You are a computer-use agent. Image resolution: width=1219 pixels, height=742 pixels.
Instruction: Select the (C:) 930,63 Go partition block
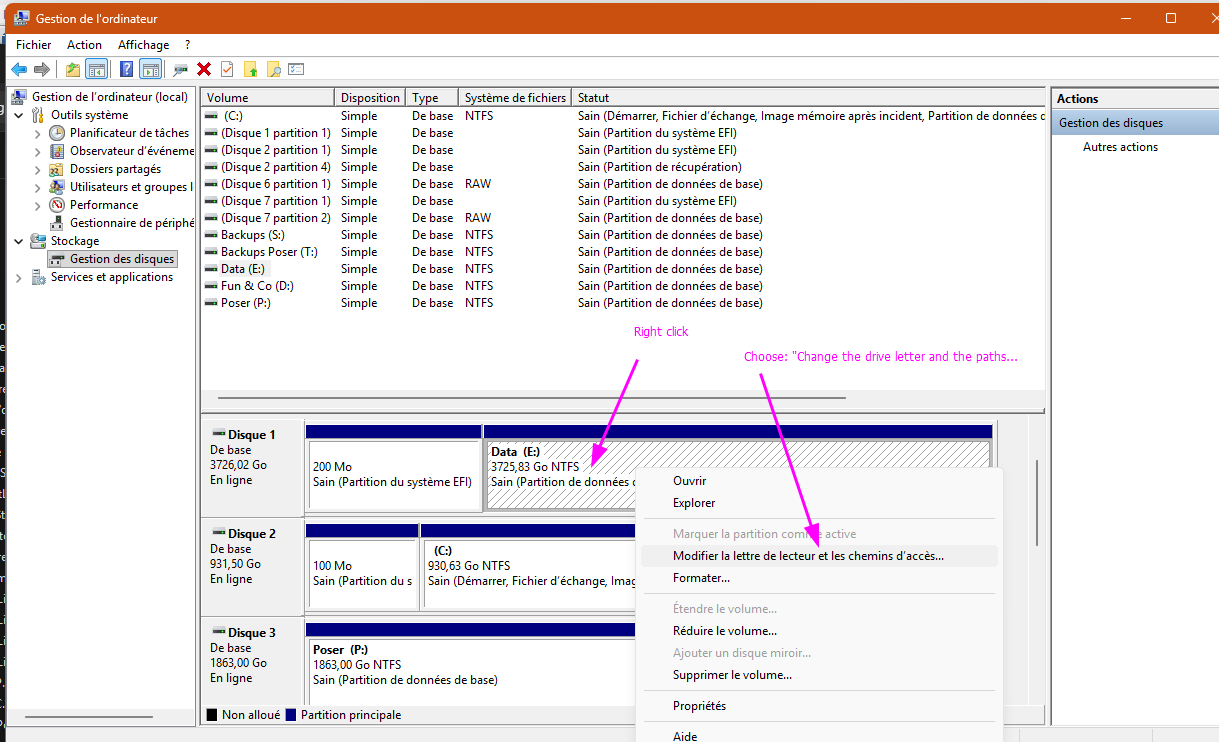(530, 573)
